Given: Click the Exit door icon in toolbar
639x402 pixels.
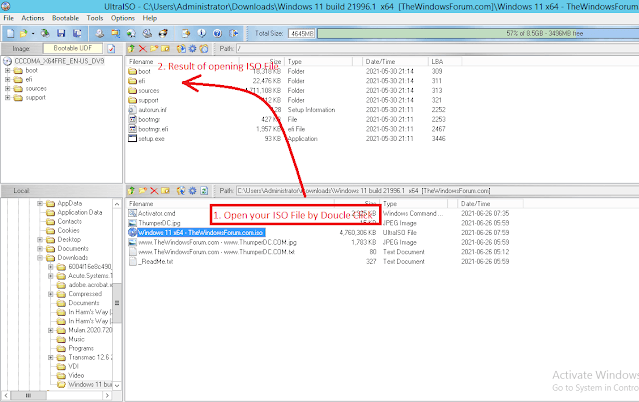Looking at the screenshot, I should tap(234, 33).
